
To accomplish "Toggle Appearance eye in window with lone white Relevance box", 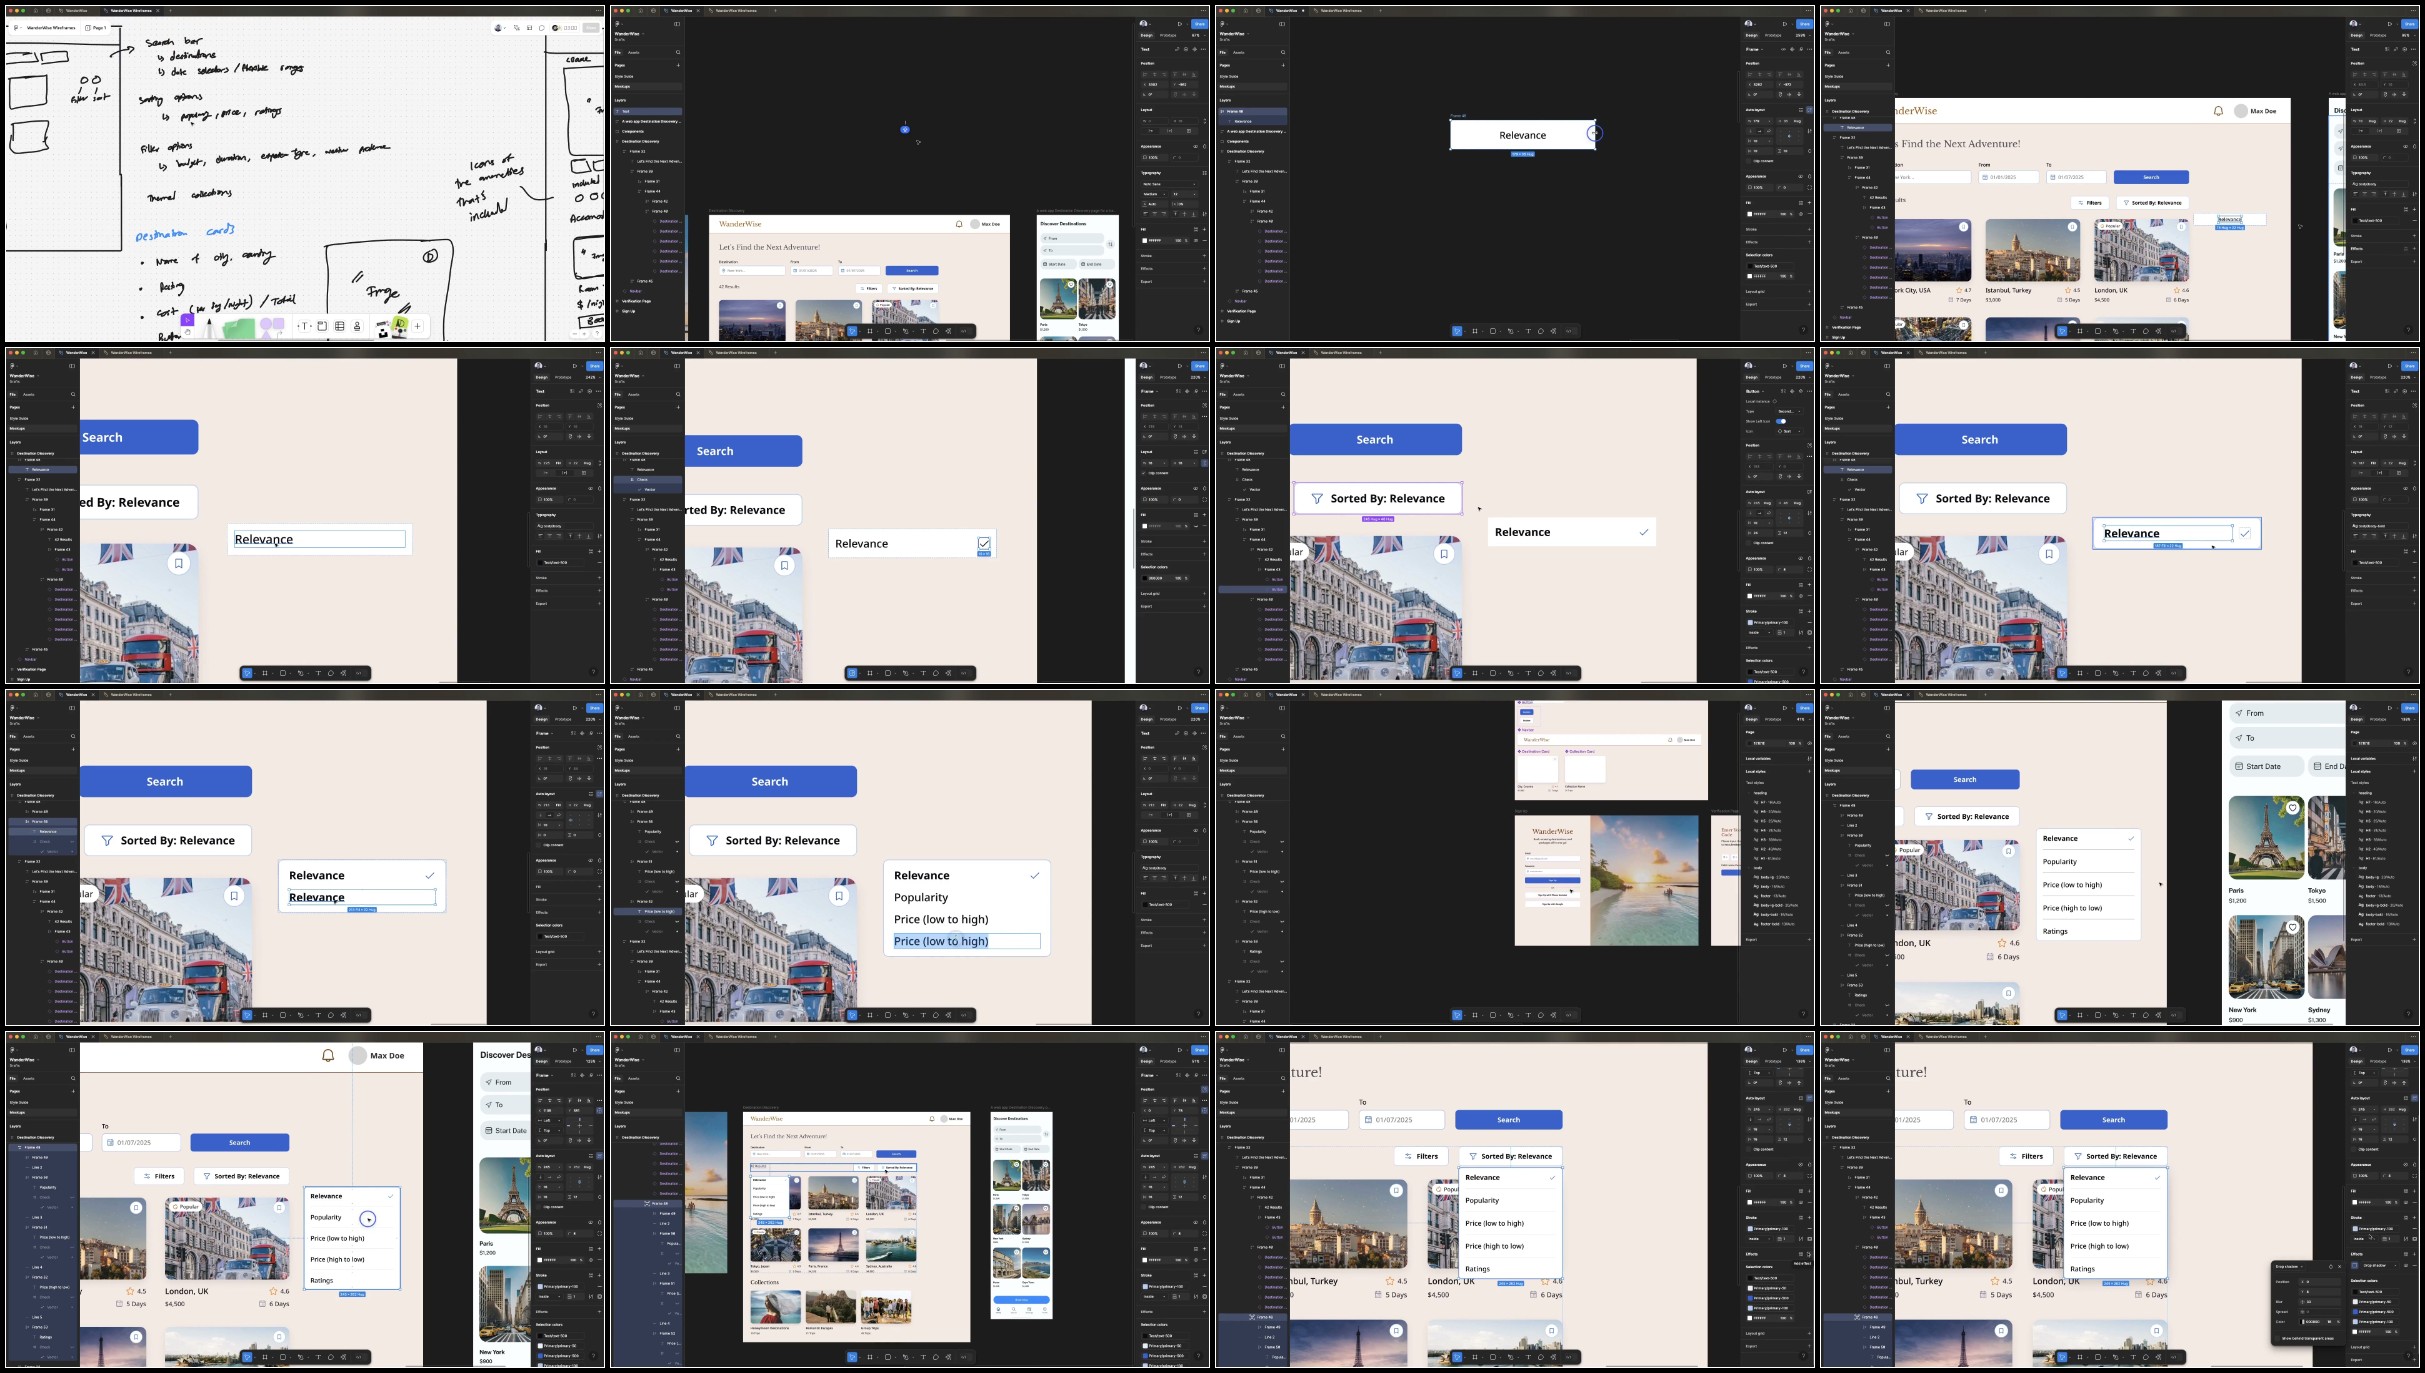I will 1800,176.
